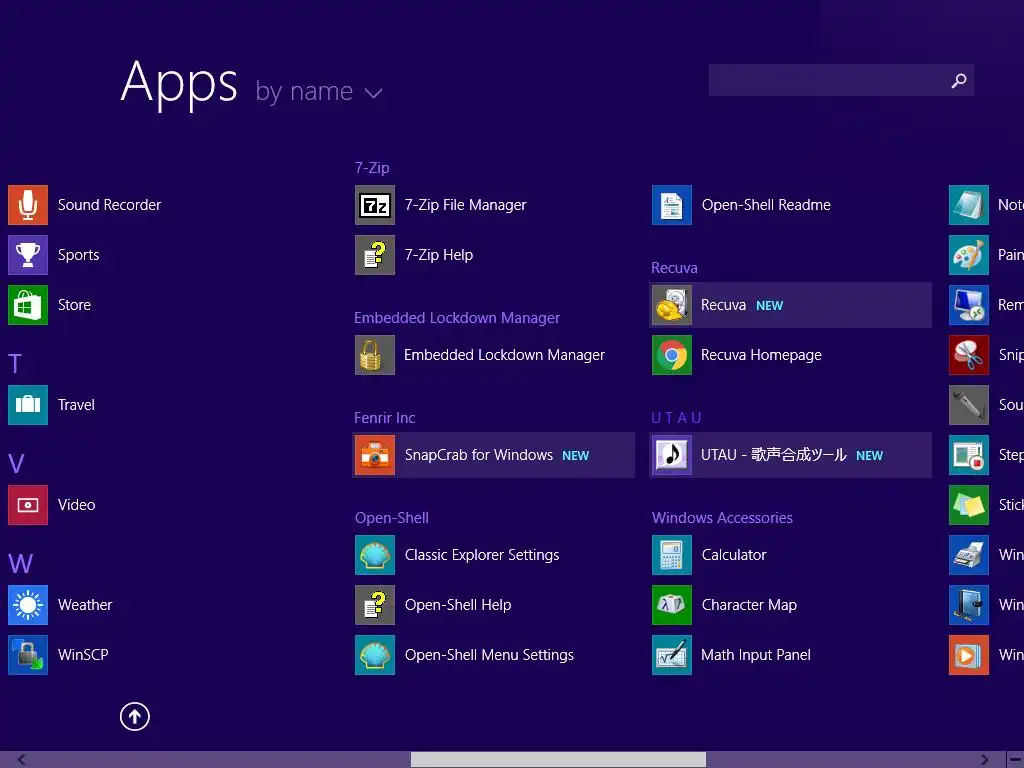The height and width of the screenshot is (768, 1024).
Task: Launch the UTAU music note icon
Action: 672,455
